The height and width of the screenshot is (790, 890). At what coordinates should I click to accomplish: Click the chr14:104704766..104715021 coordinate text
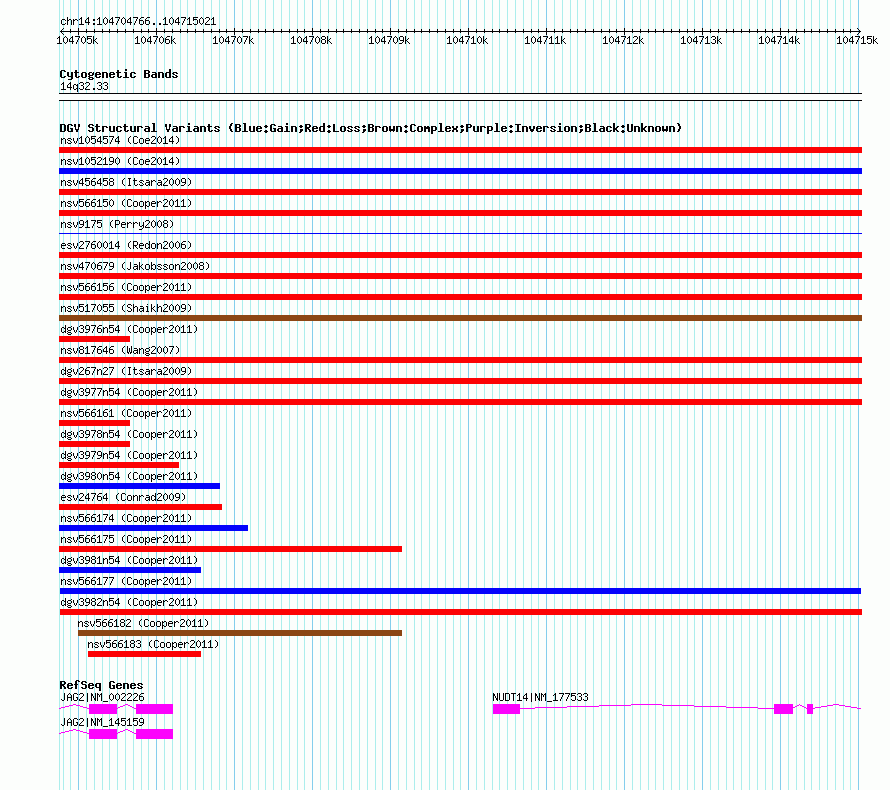tap(138, 22)
